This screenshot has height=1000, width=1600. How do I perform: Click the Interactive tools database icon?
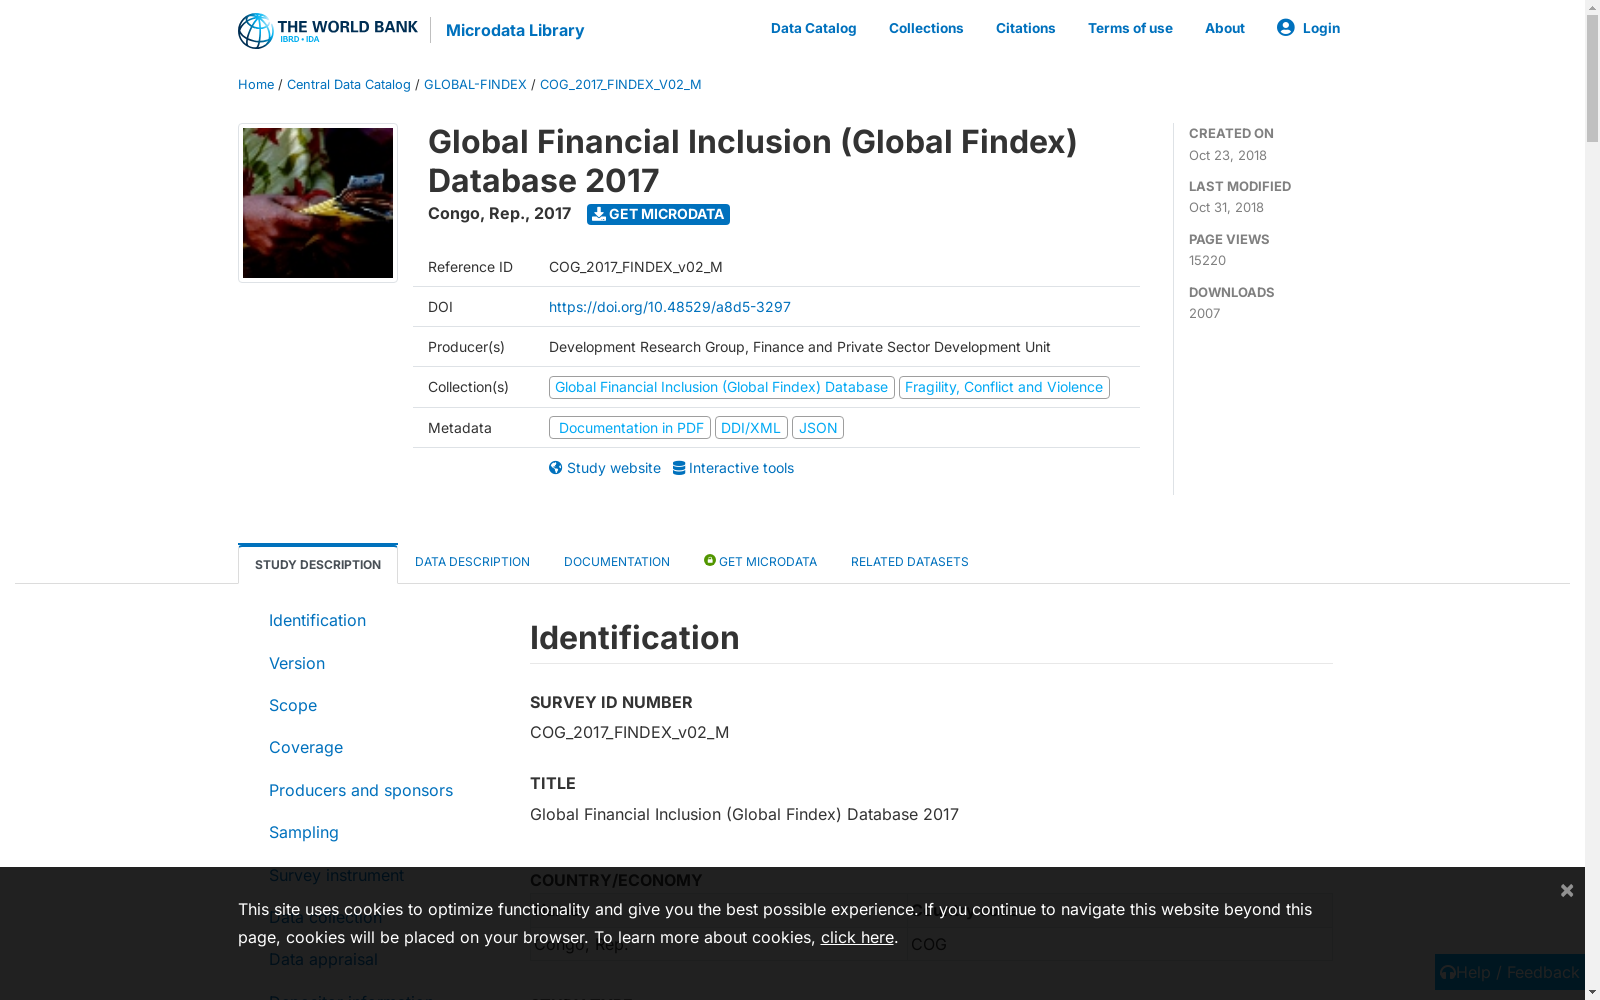[679, 468]
